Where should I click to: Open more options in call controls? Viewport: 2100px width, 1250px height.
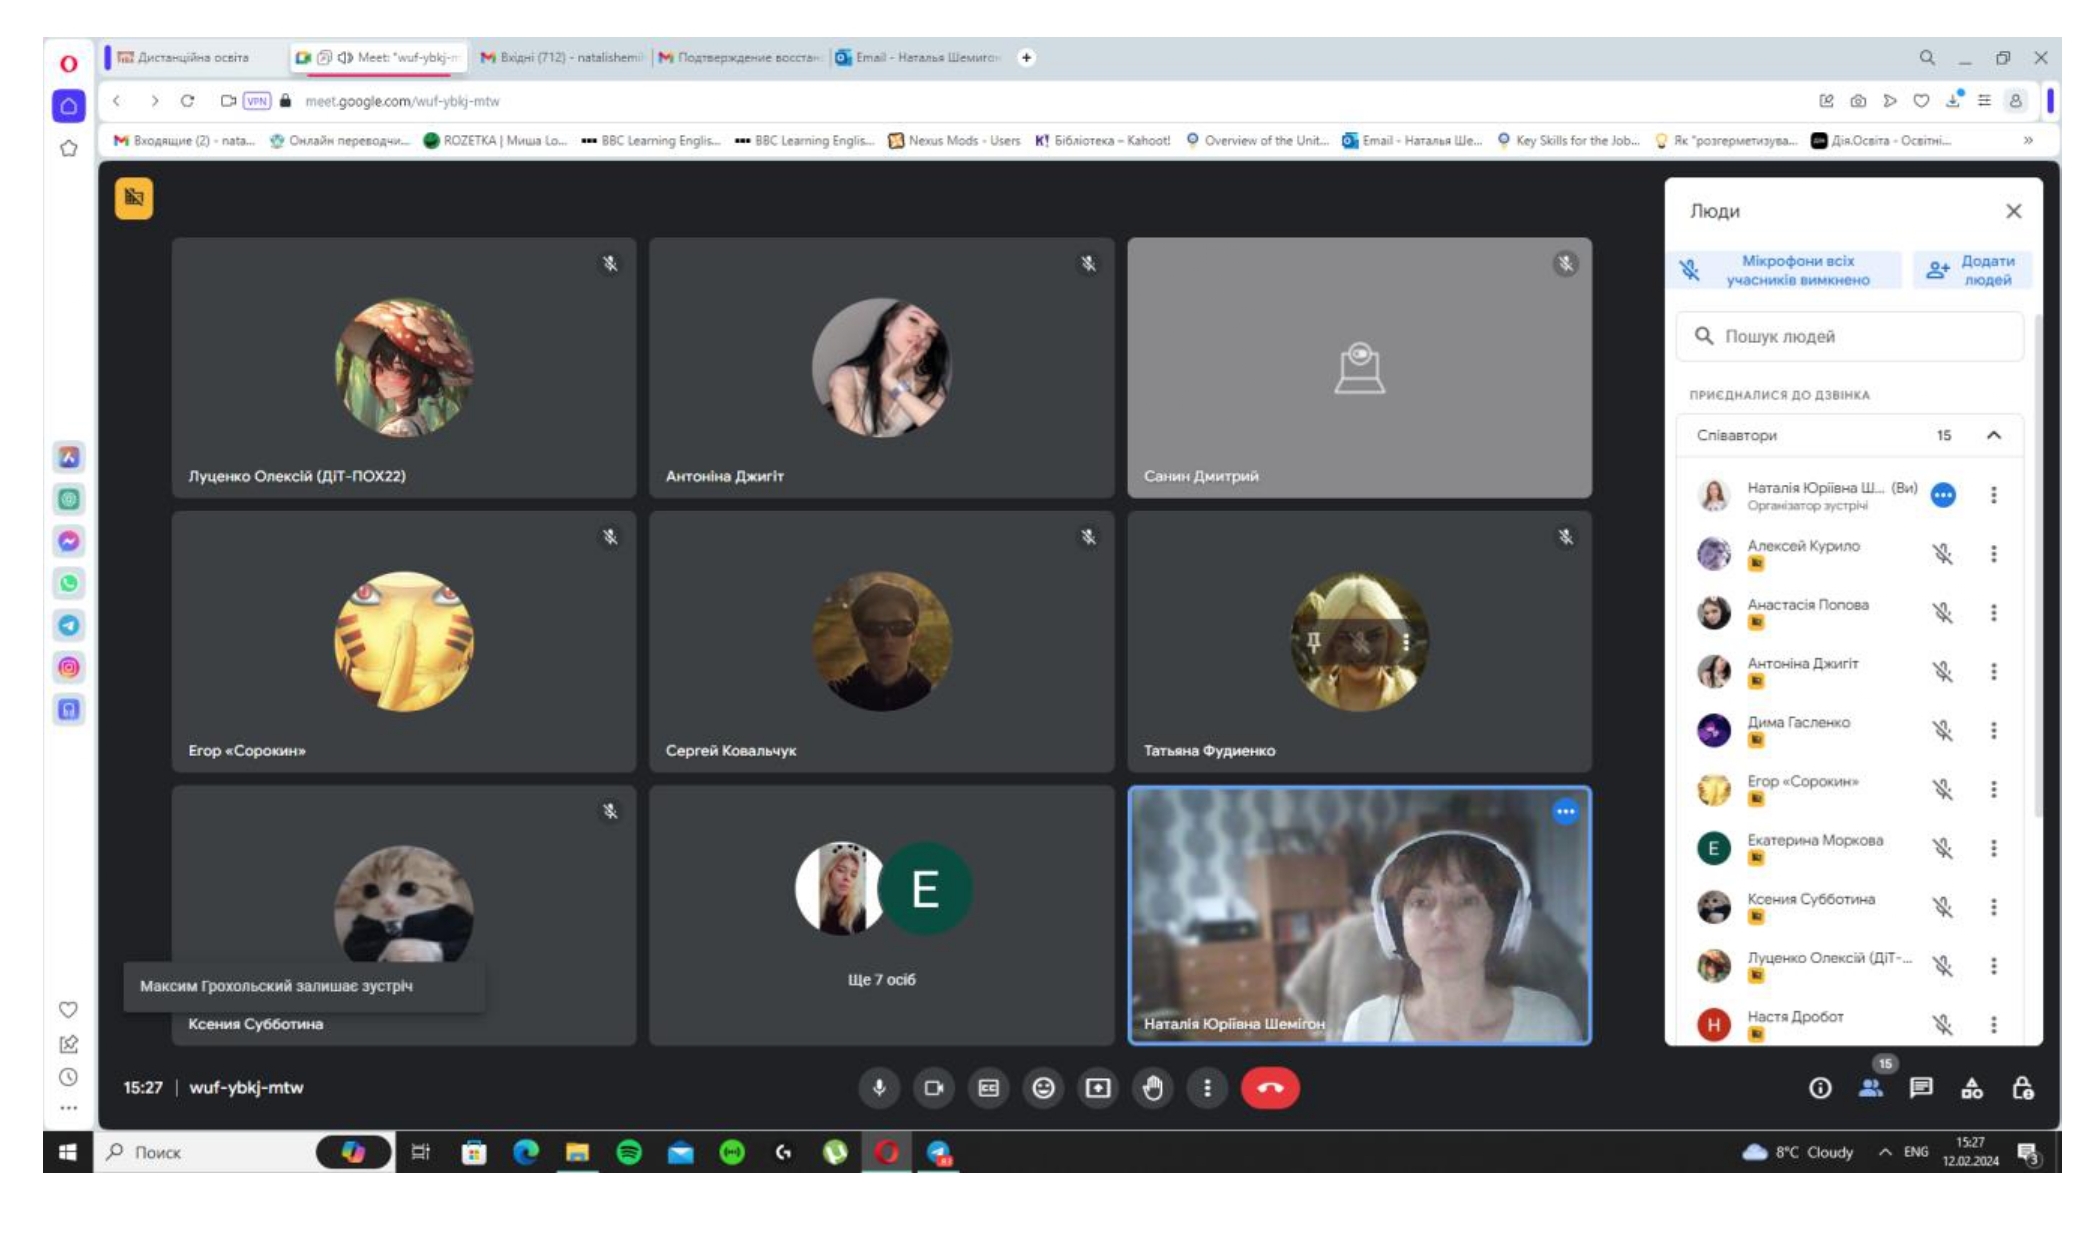coord(1207,1088)
